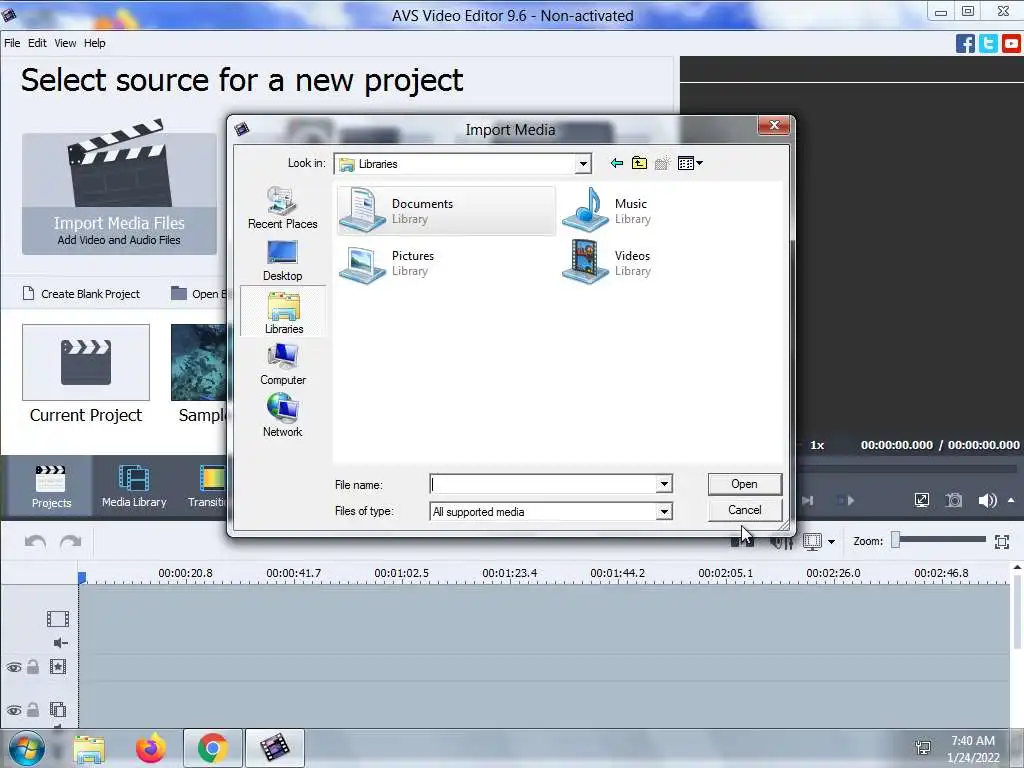The height and width of the screenshot is (768, 1024).
Task: Toggle visibility eye on effects track
Action: pyautogui.click(x=14, y=667)
